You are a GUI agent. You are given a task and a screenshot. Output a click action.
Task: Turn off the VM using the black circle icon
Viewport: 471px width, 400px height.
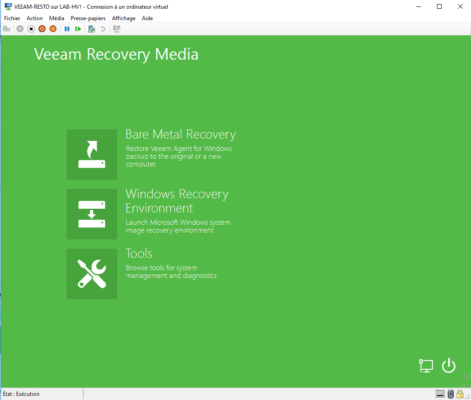coord(31,29)
